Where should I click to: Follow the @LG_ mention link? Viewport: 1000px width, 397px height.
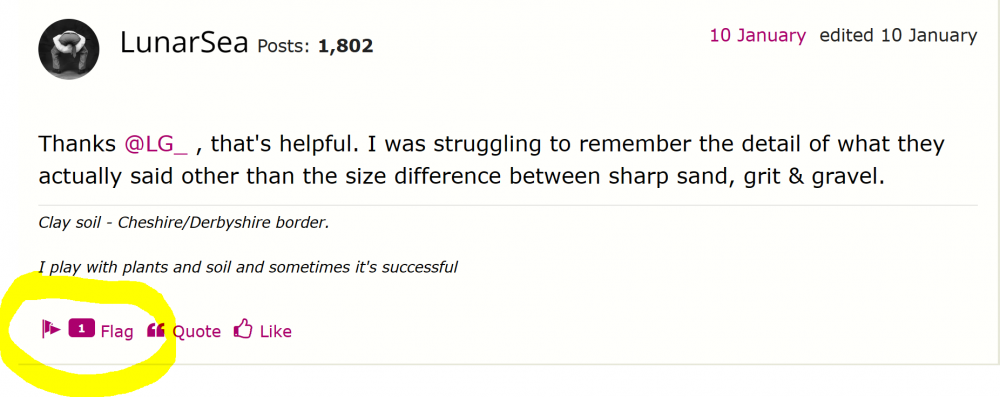156,144
